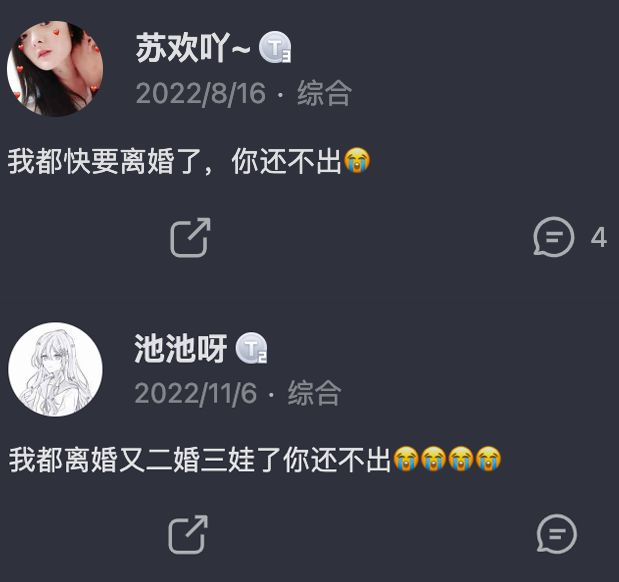Tap the username 苏欢吖~
619x582 pixels.
coord(193,48)
